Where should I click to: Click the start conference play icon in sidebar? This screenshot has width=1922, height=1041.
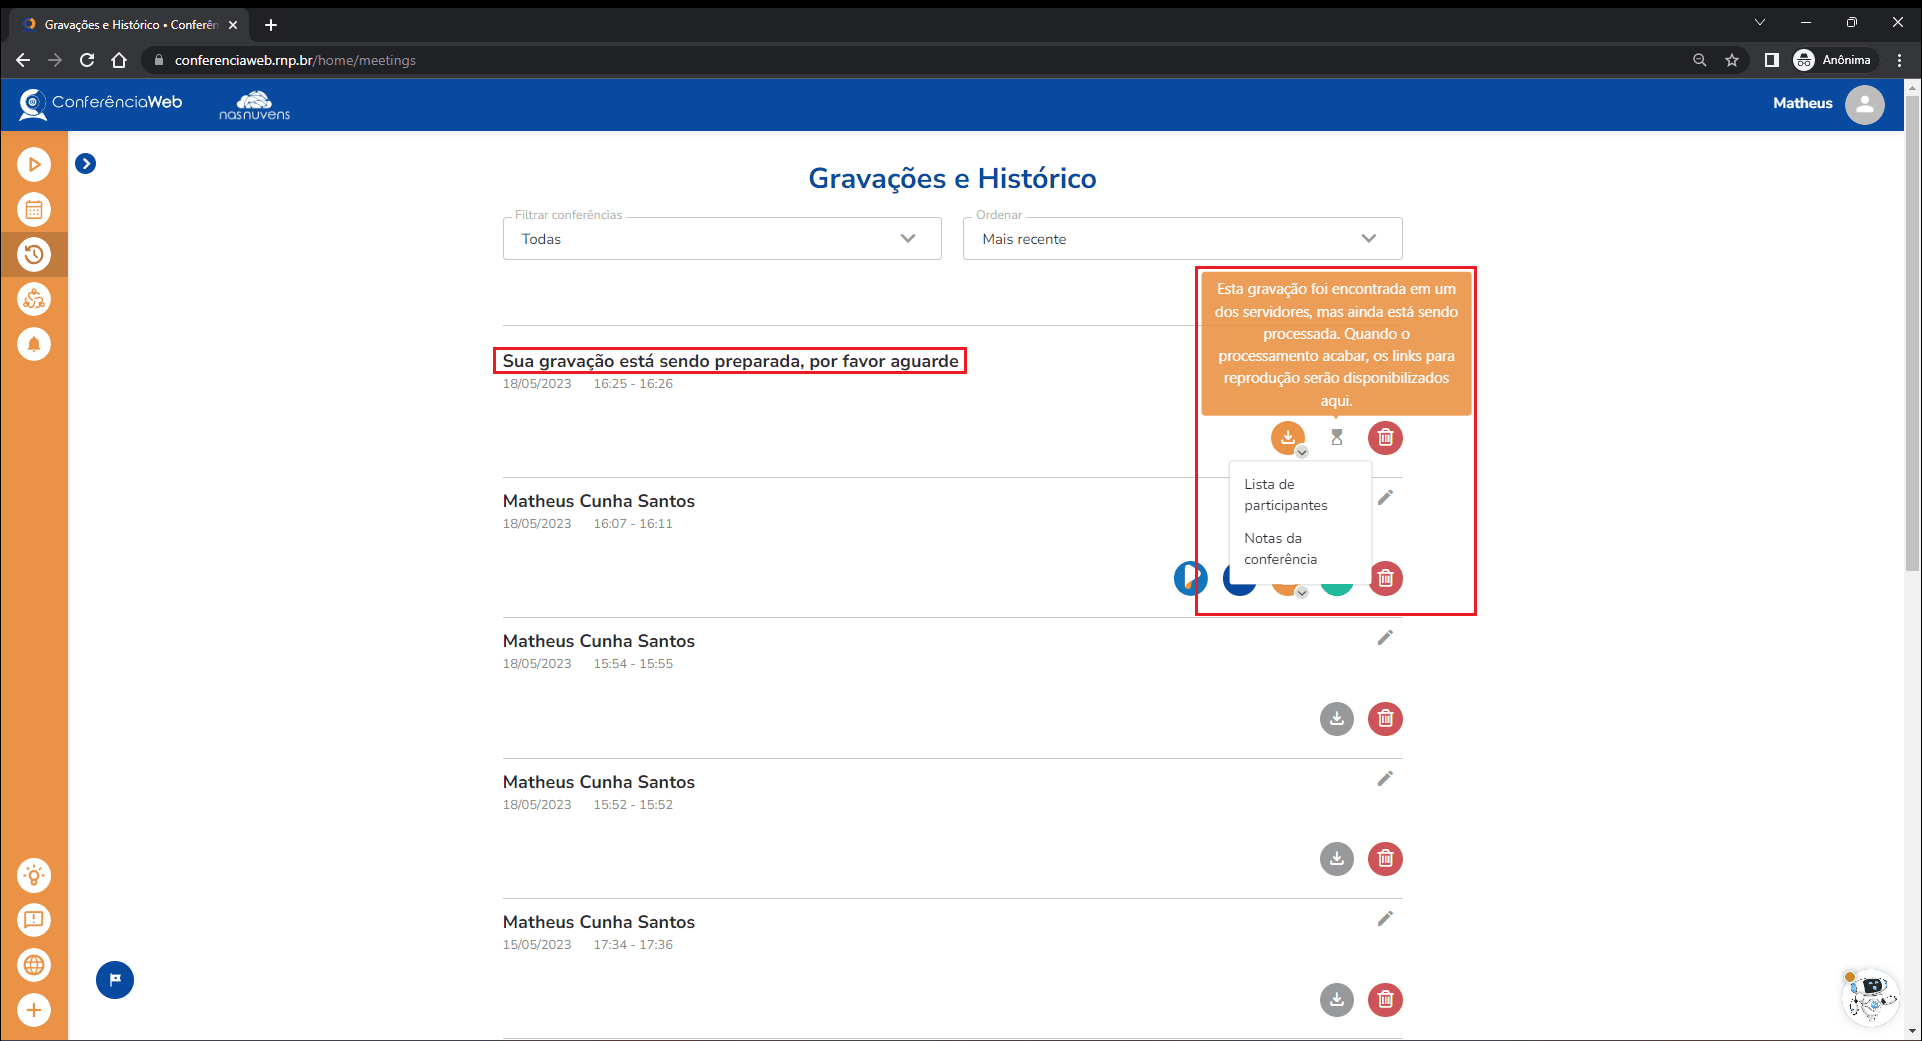click(x=34, y=165)
